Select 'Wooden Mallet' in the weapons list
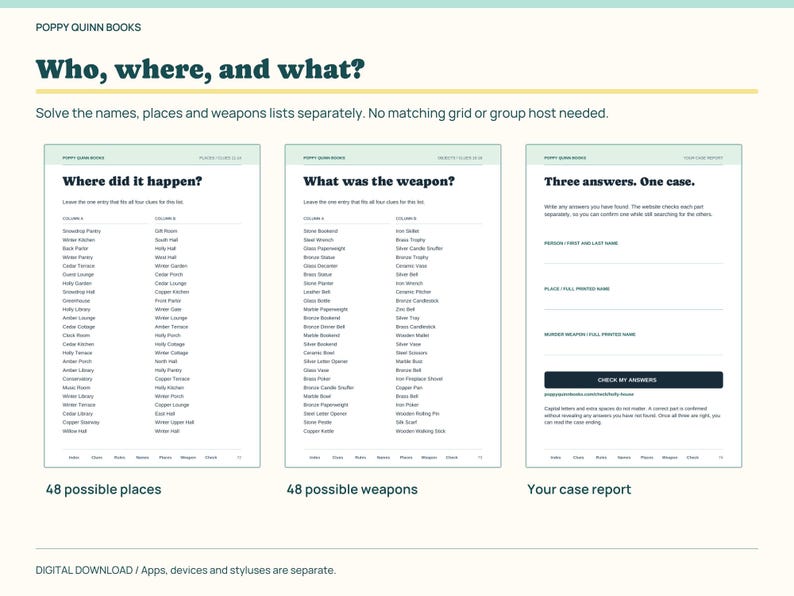Image resolution: width=794 pixels, height=596 pixels. coord(412,335)
